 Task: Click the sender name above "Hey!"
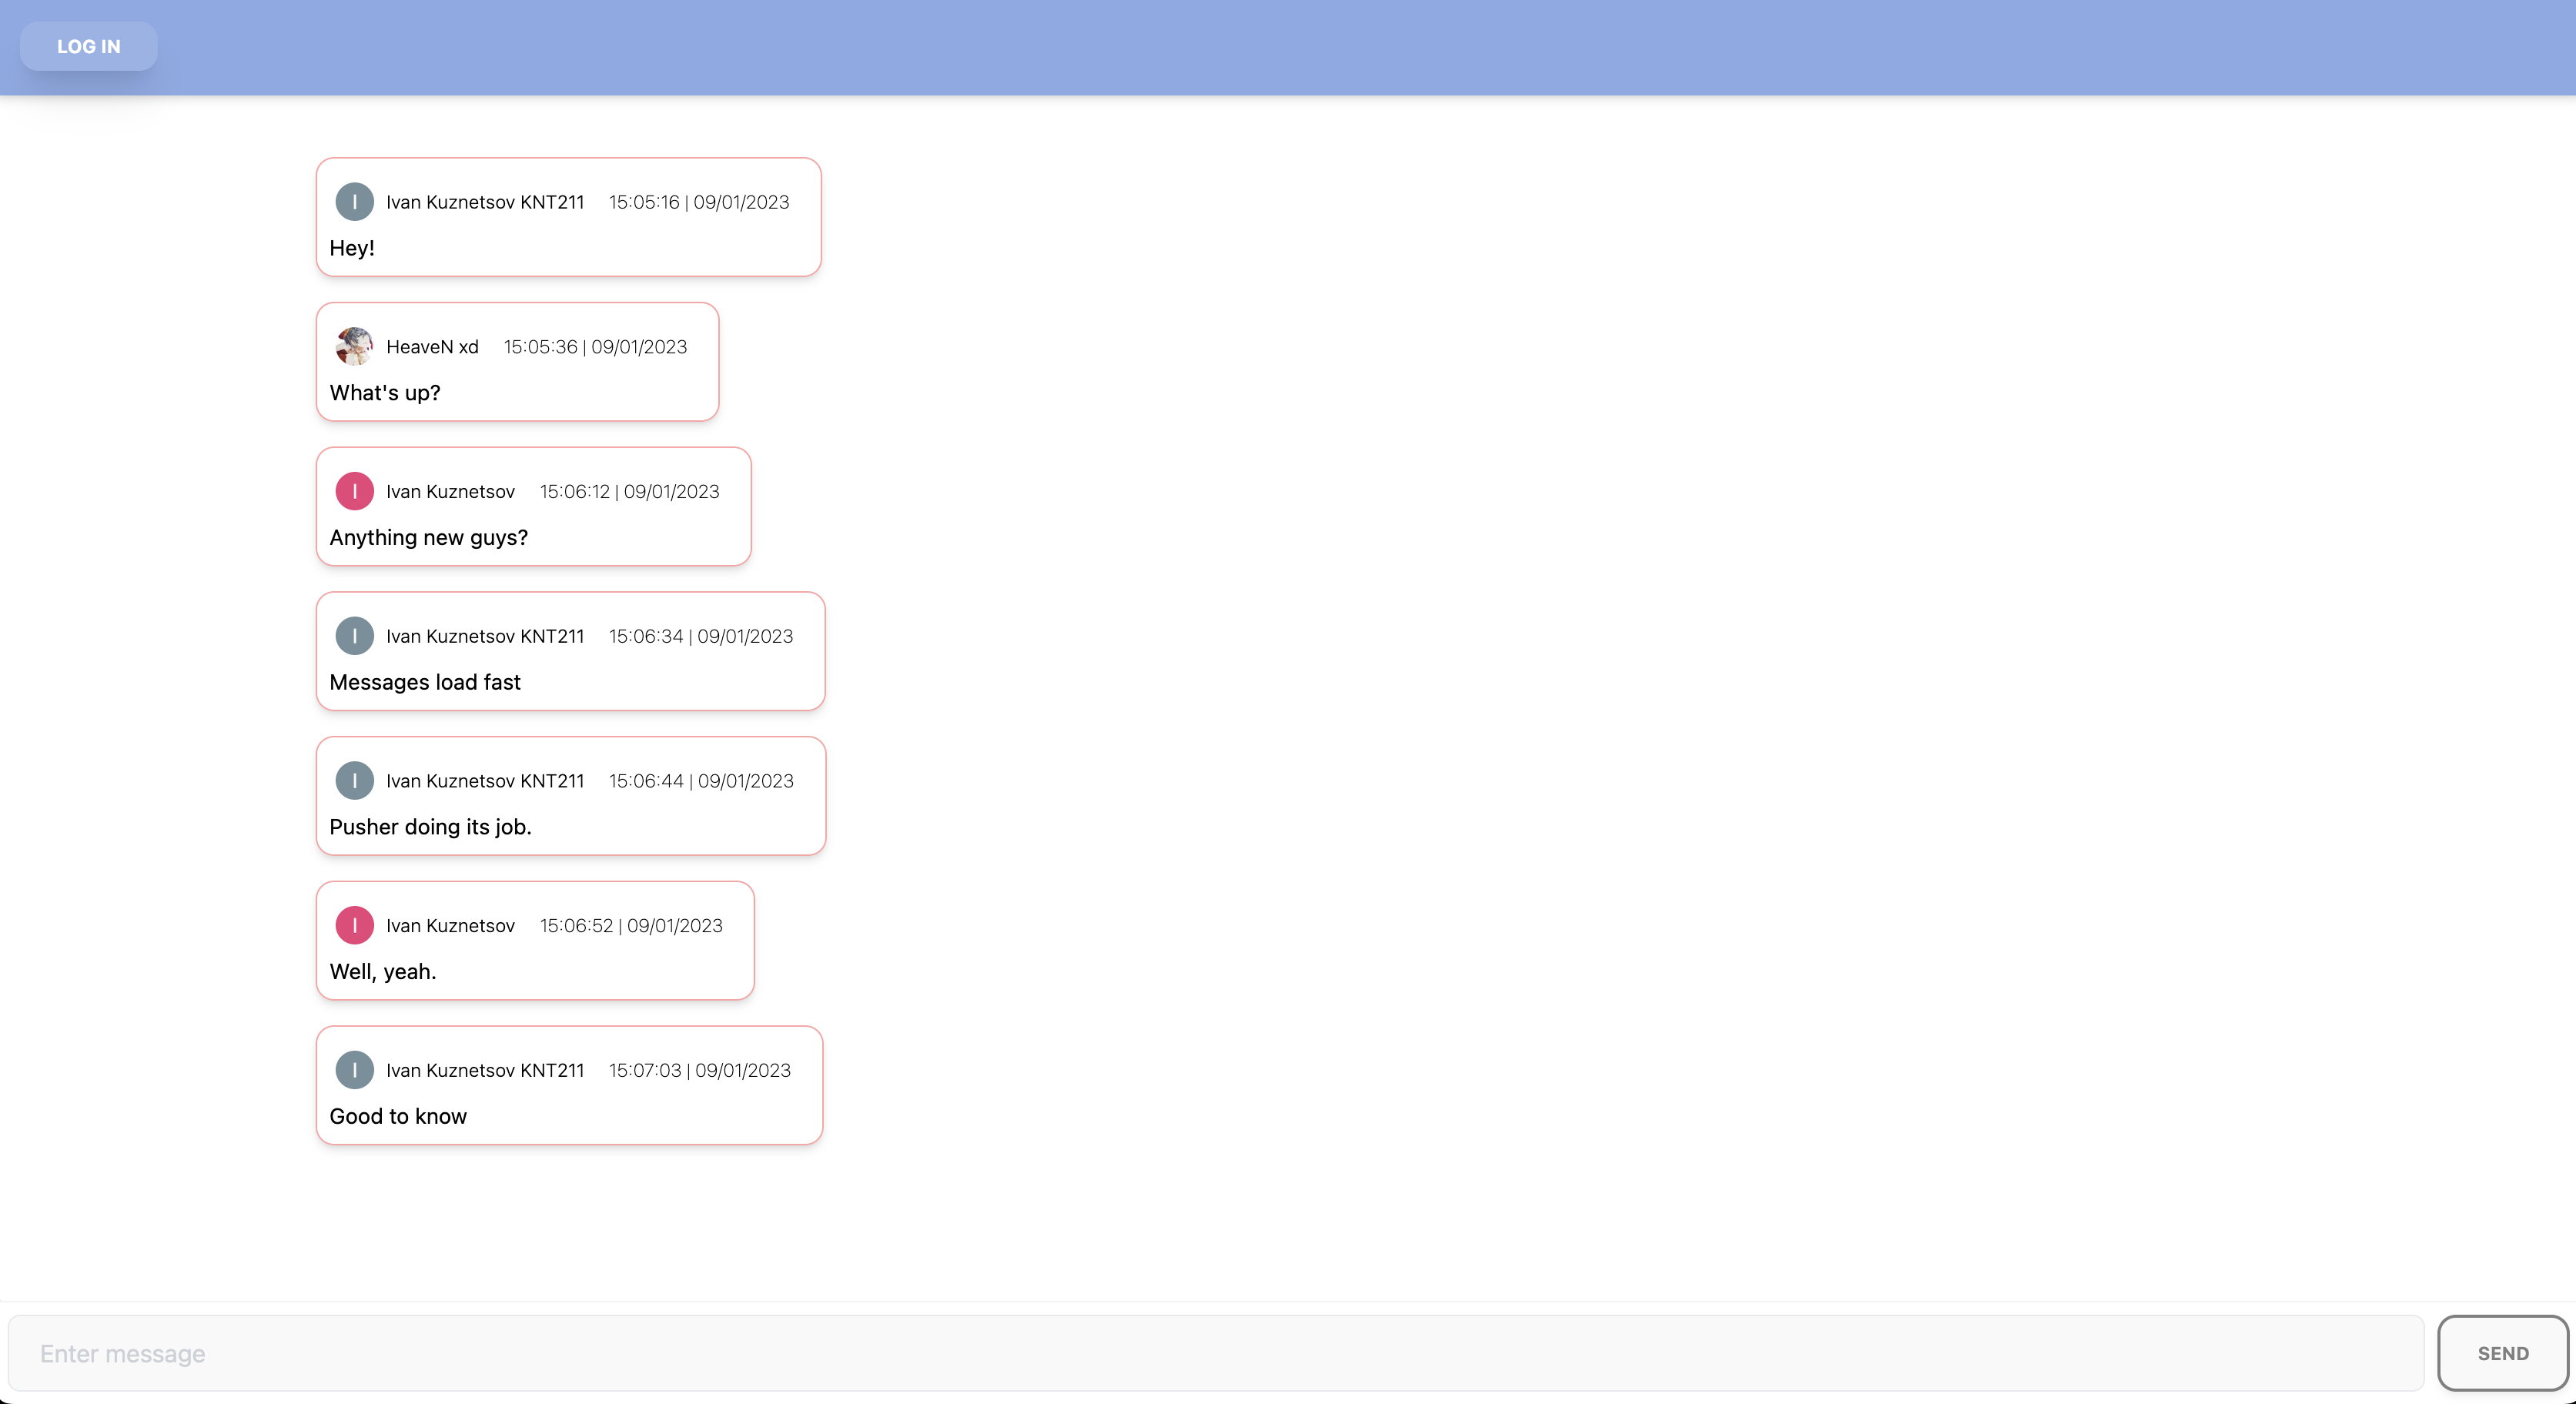(485, 202)
